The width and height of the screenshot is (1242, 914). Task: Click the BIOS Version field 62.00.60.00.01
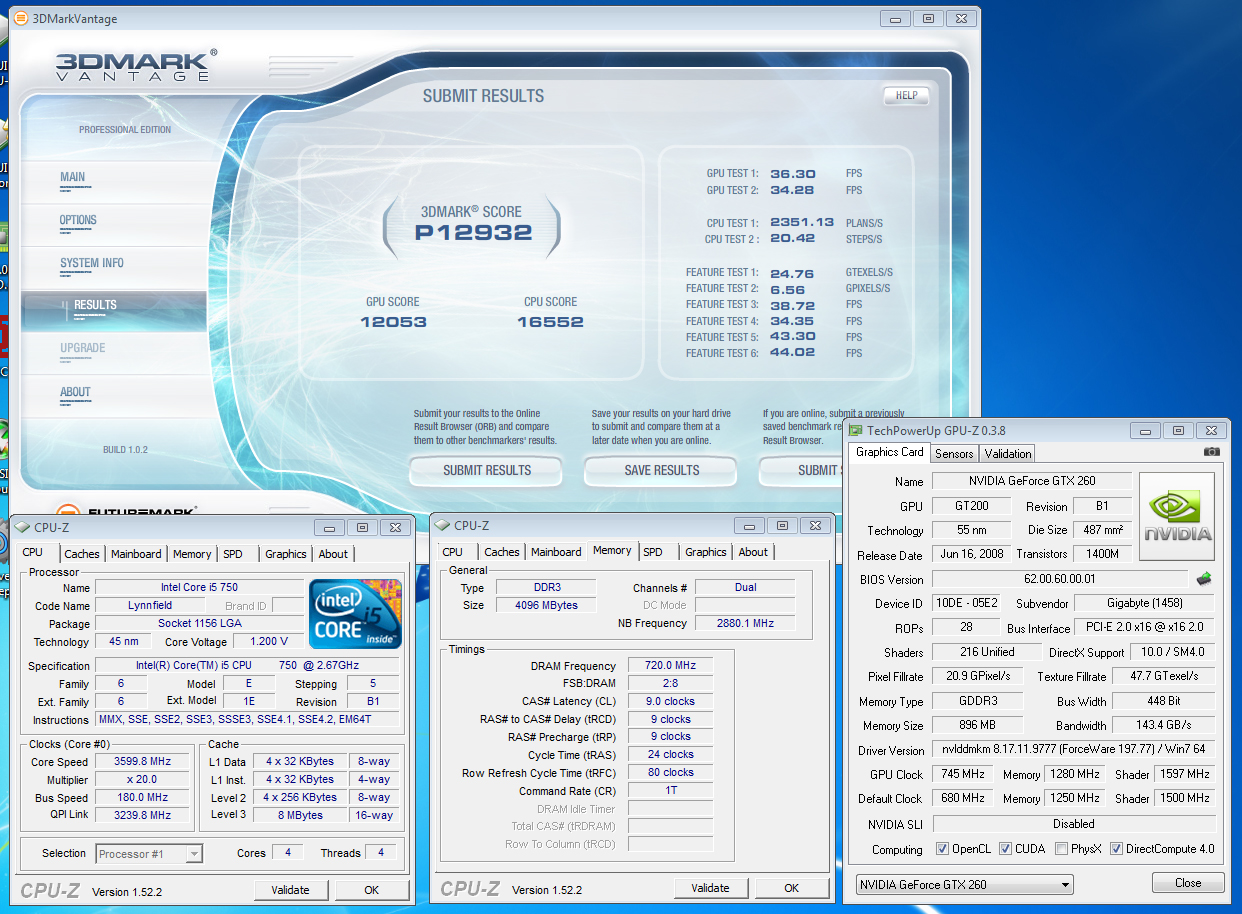(1062, 579)
